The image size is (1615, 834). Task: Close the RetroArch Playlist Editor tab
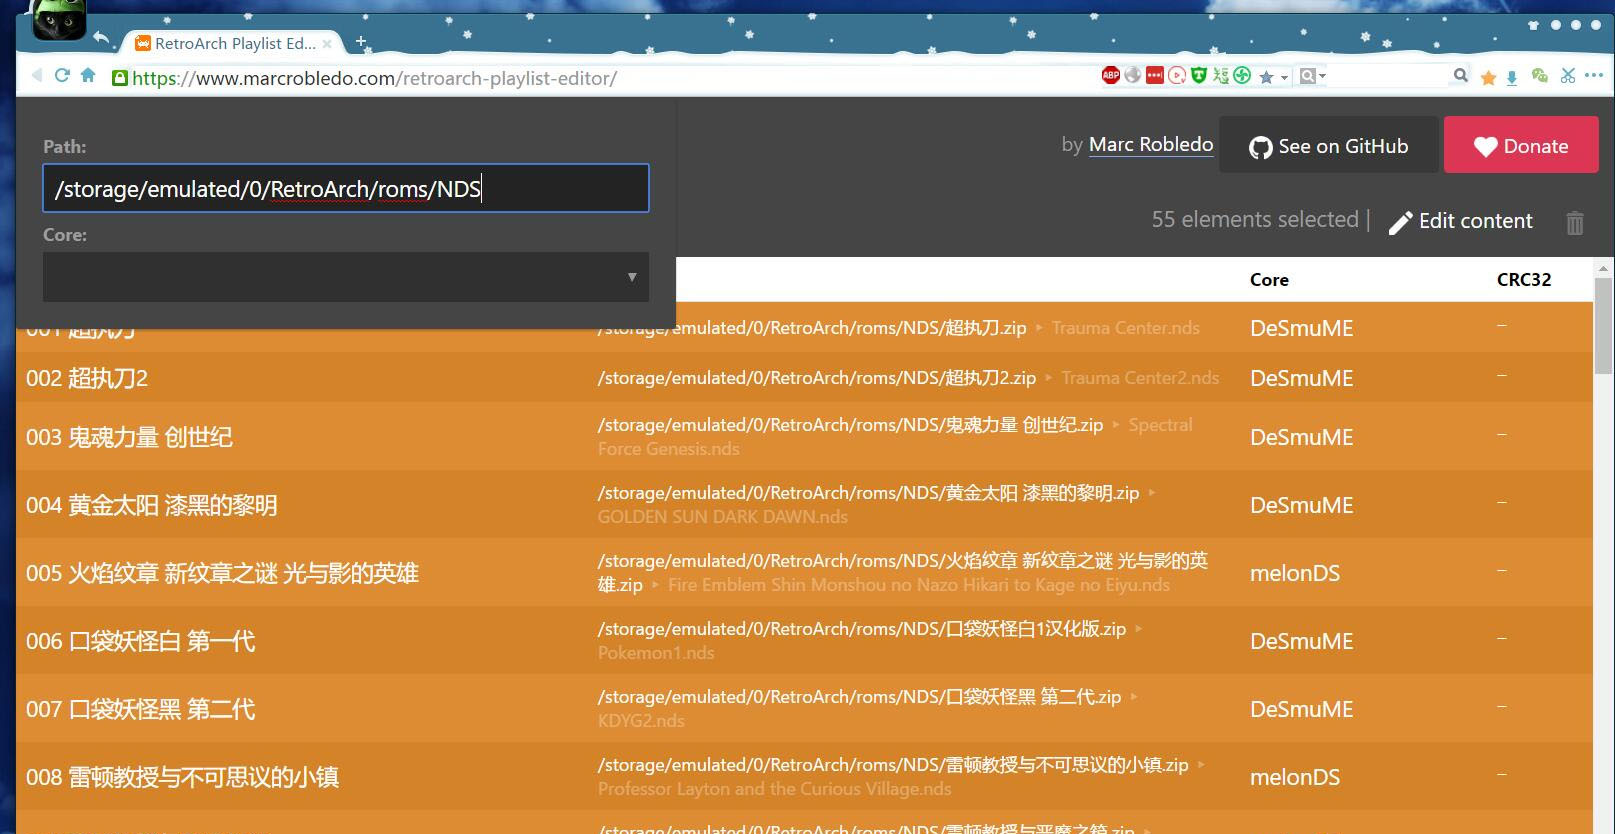point(327,44)
